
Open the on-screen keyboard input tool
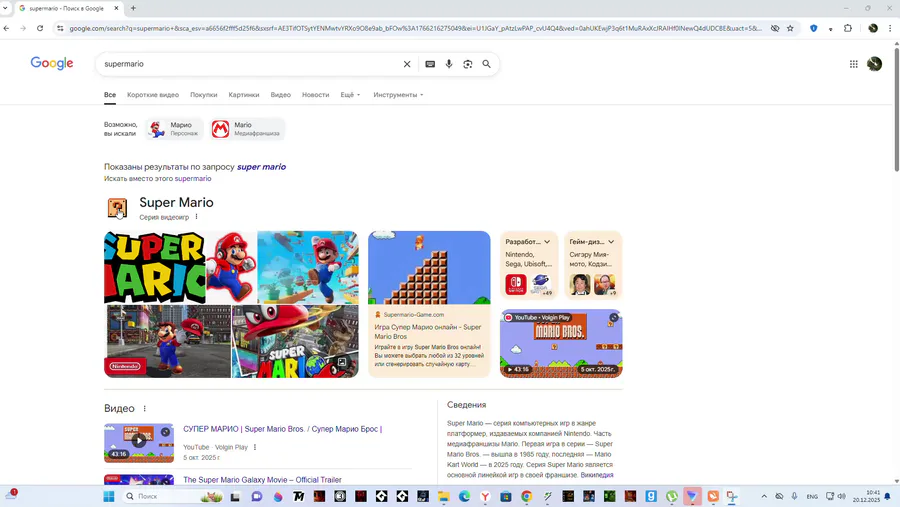tap(430, 64)
